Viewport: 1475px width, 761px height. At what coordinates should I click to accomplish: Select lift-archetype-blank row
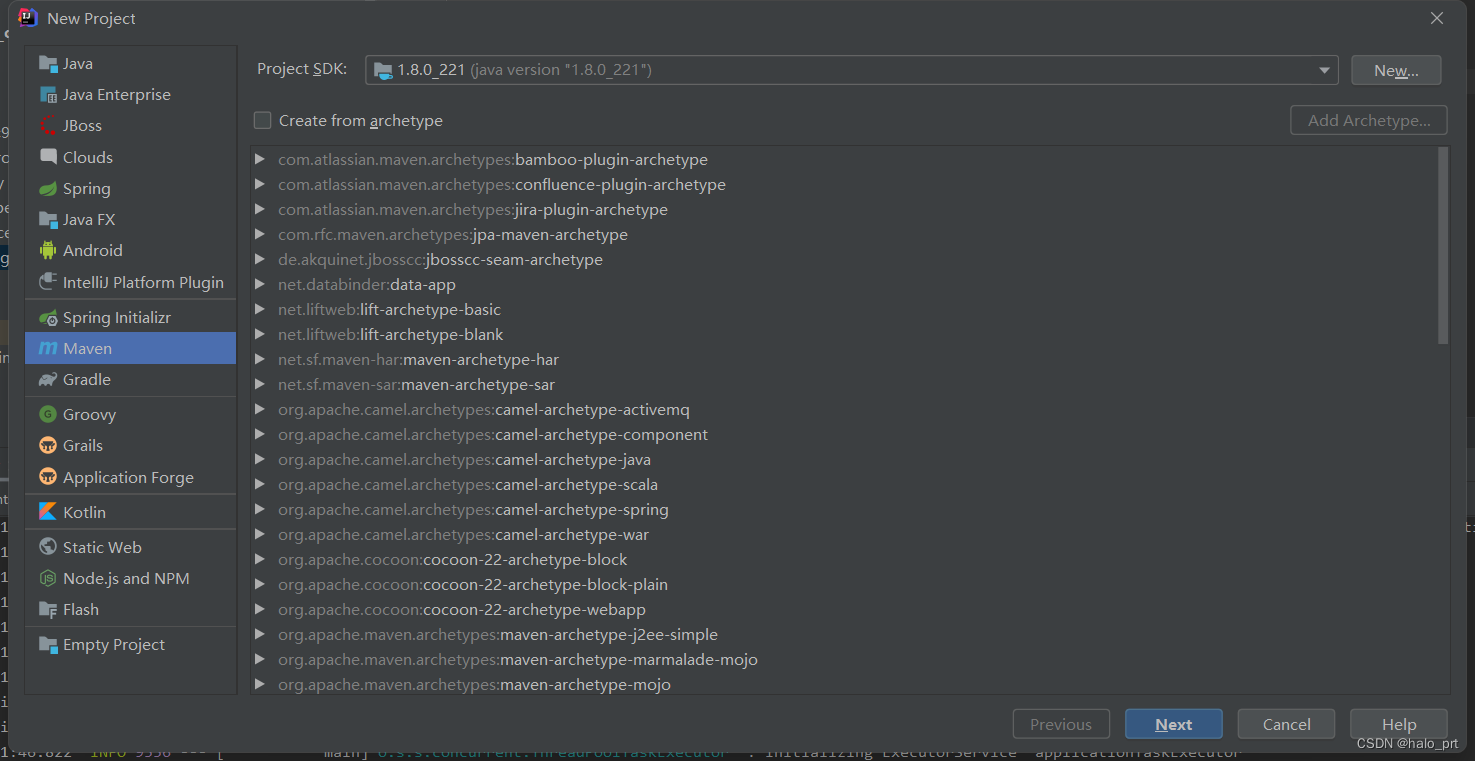coord(844,335)
